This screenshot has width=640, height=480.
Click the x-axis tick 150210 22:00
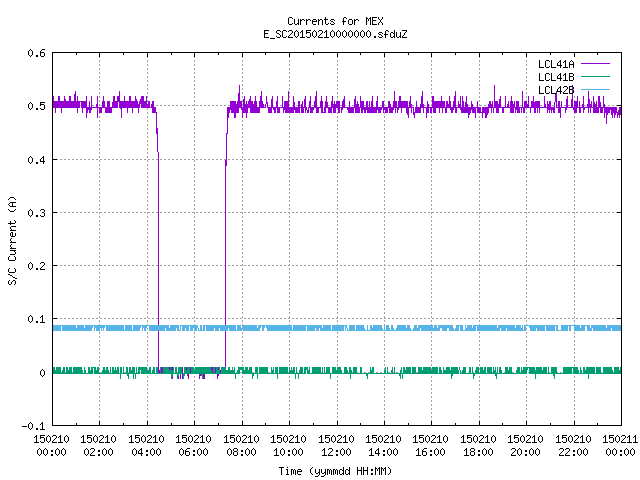click(x=573, y=446)
